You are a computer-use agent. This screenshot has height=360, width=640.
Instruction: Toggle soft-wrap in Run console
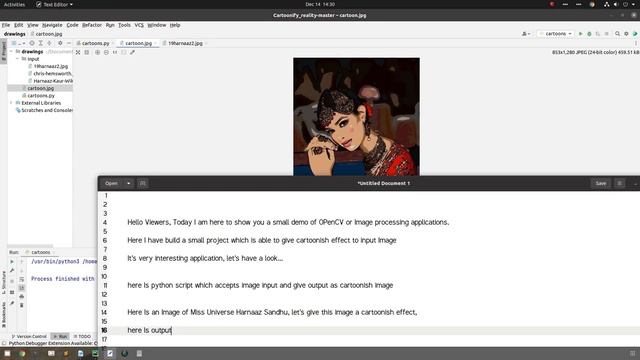pyautogui.click(x=22, y=279)
